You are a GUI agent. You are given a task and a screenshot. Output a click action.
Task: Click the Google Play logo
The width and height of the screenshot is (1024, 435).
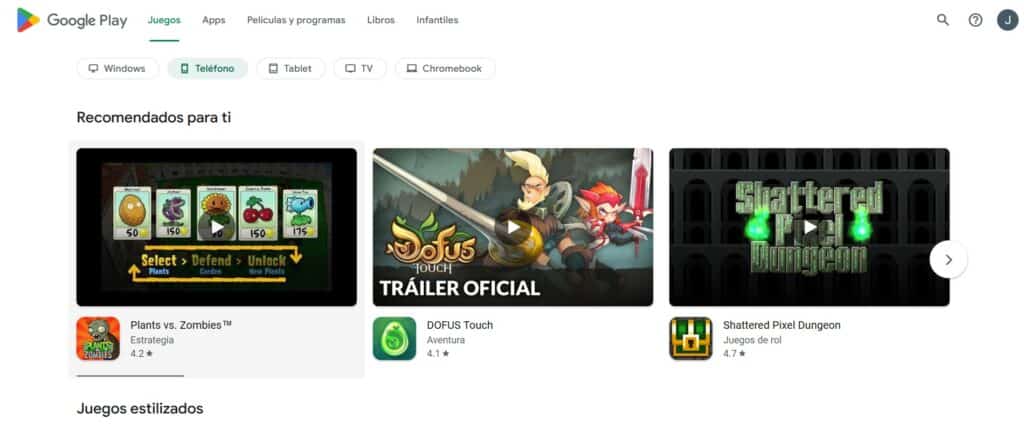pos(72,20)
